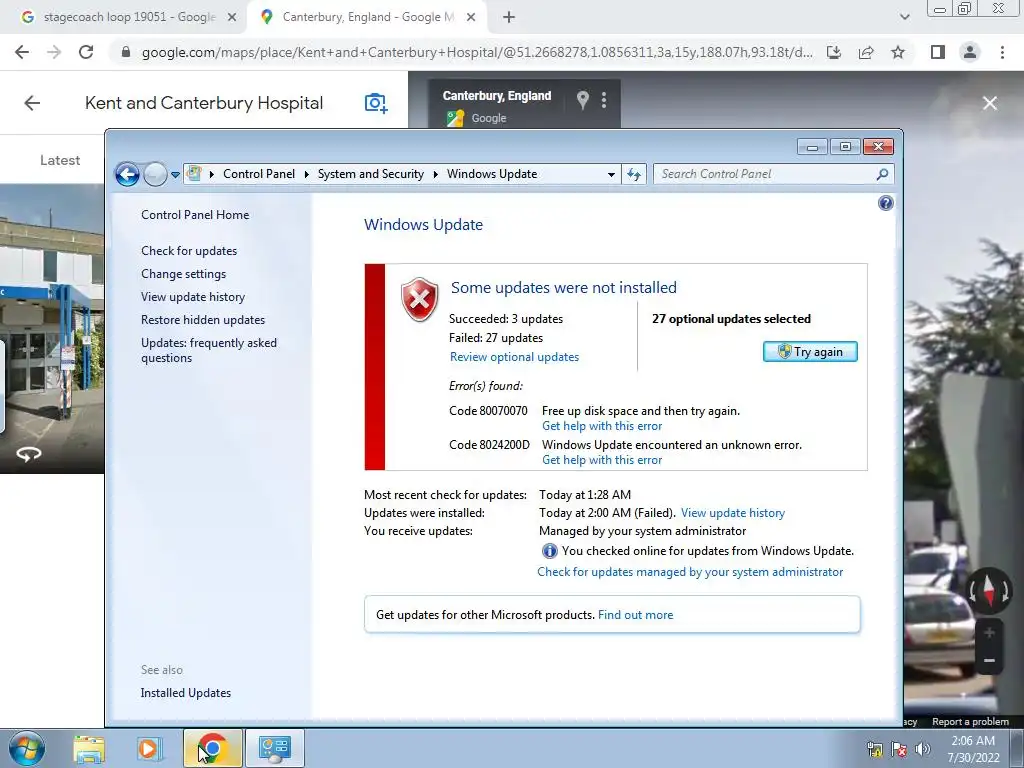Open Installed Updates link
Screen dimensions: 1024x768
[185, 693]
